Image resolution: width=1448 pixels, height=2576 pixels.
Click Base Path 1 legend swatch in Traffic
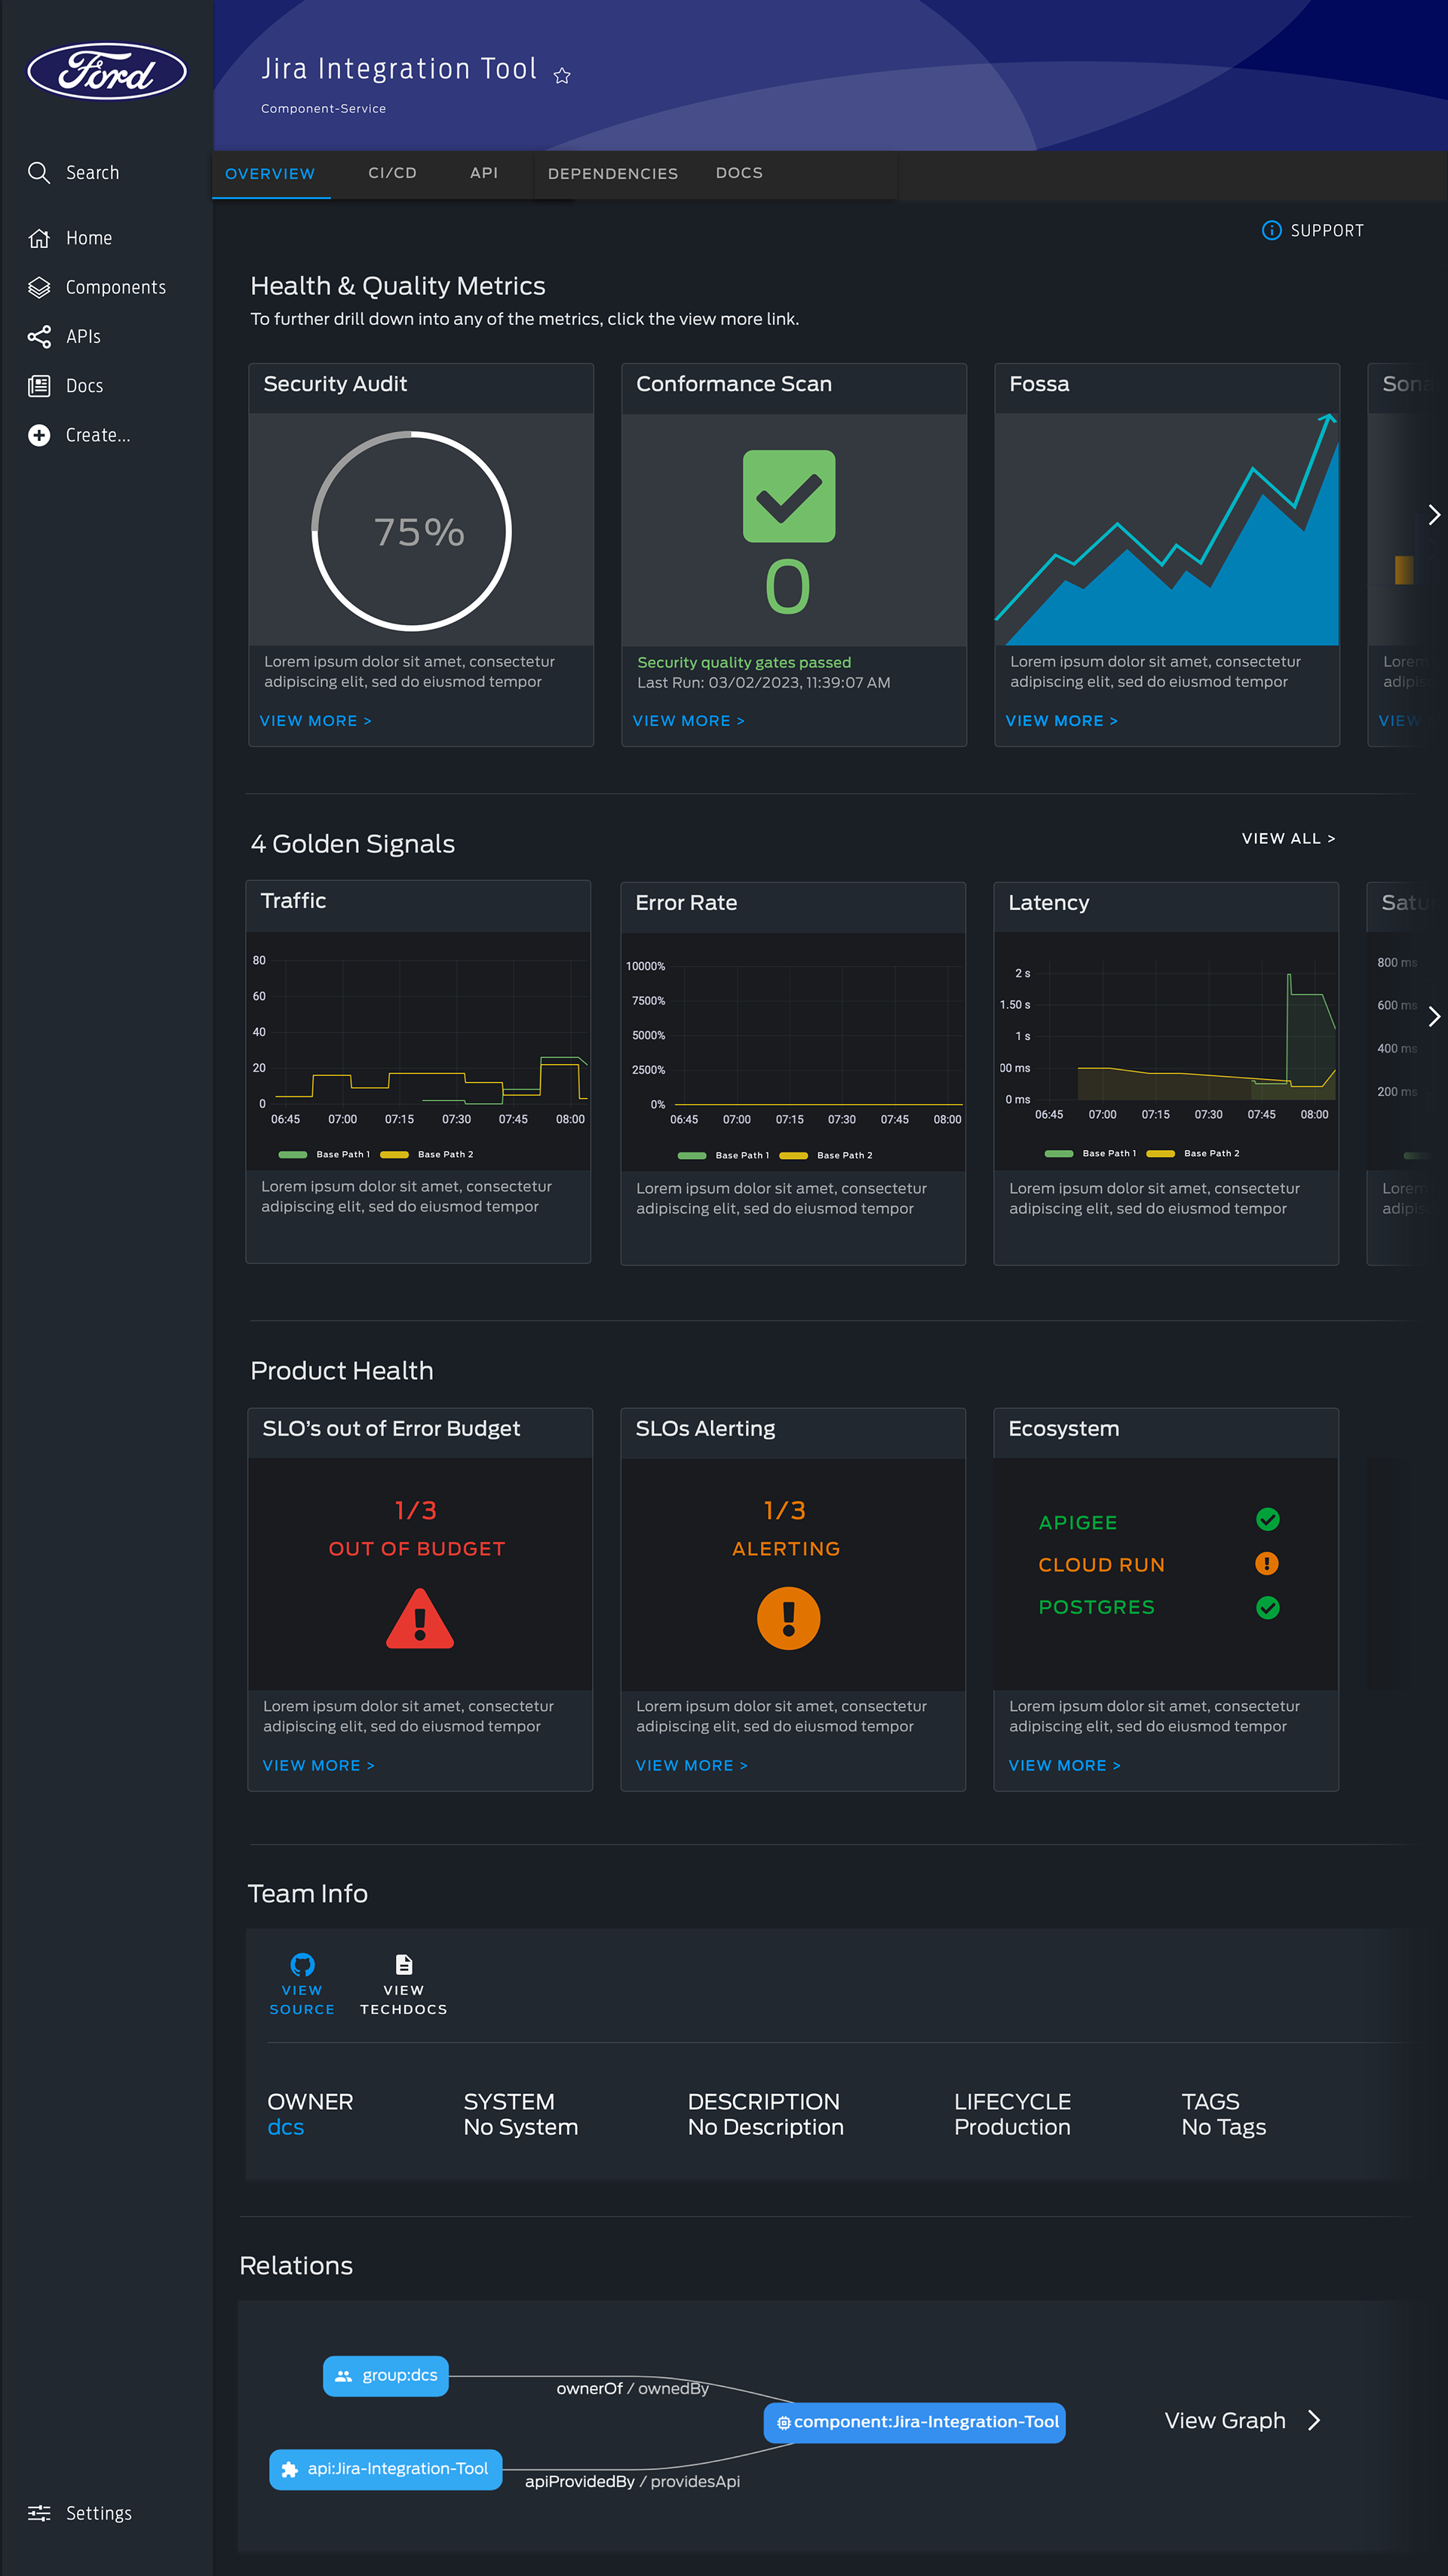293,1155
